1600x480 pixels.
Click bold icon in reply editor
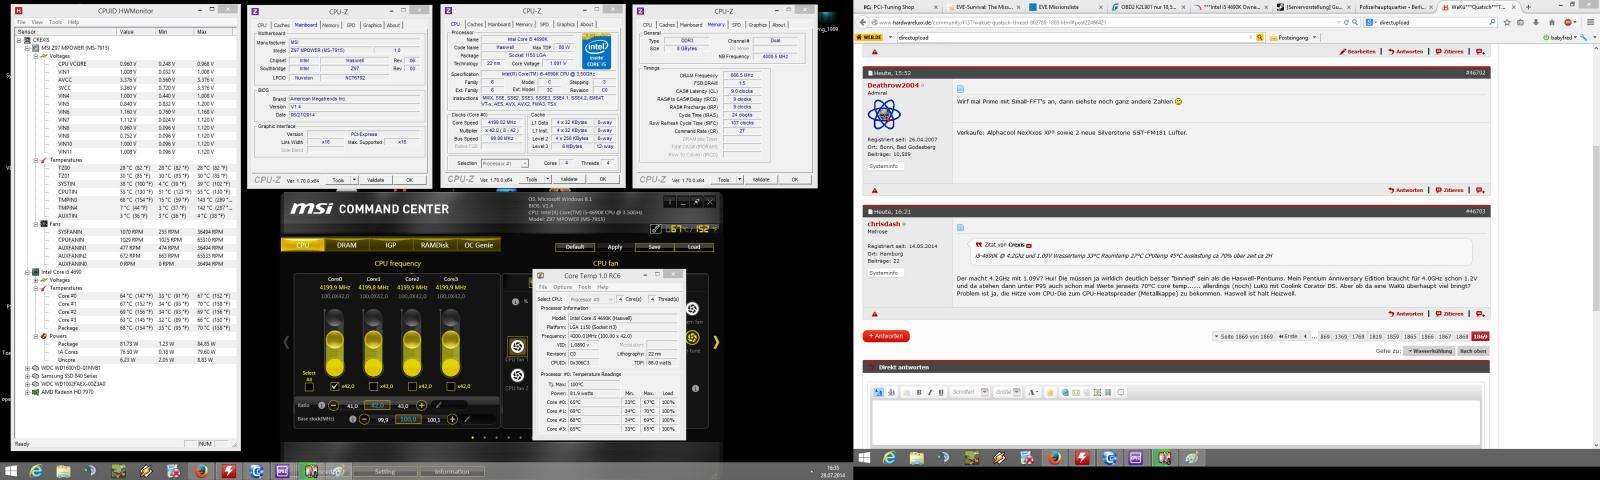(x=918, y=392)
